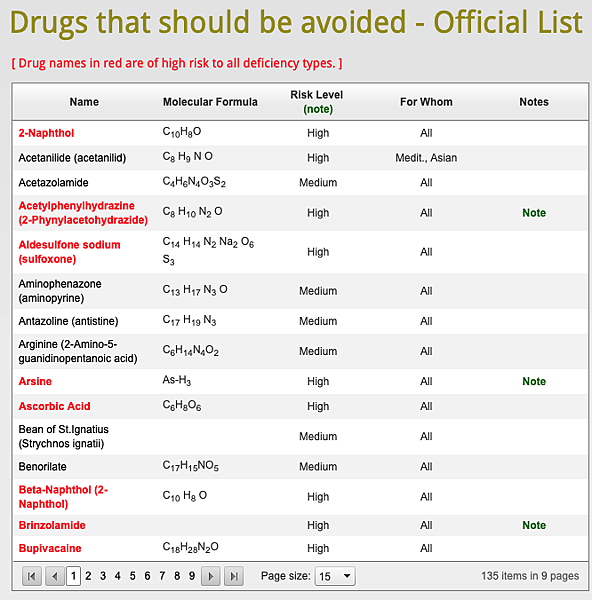
Task: Open the Note for Arsine
Action: point(534,381)
